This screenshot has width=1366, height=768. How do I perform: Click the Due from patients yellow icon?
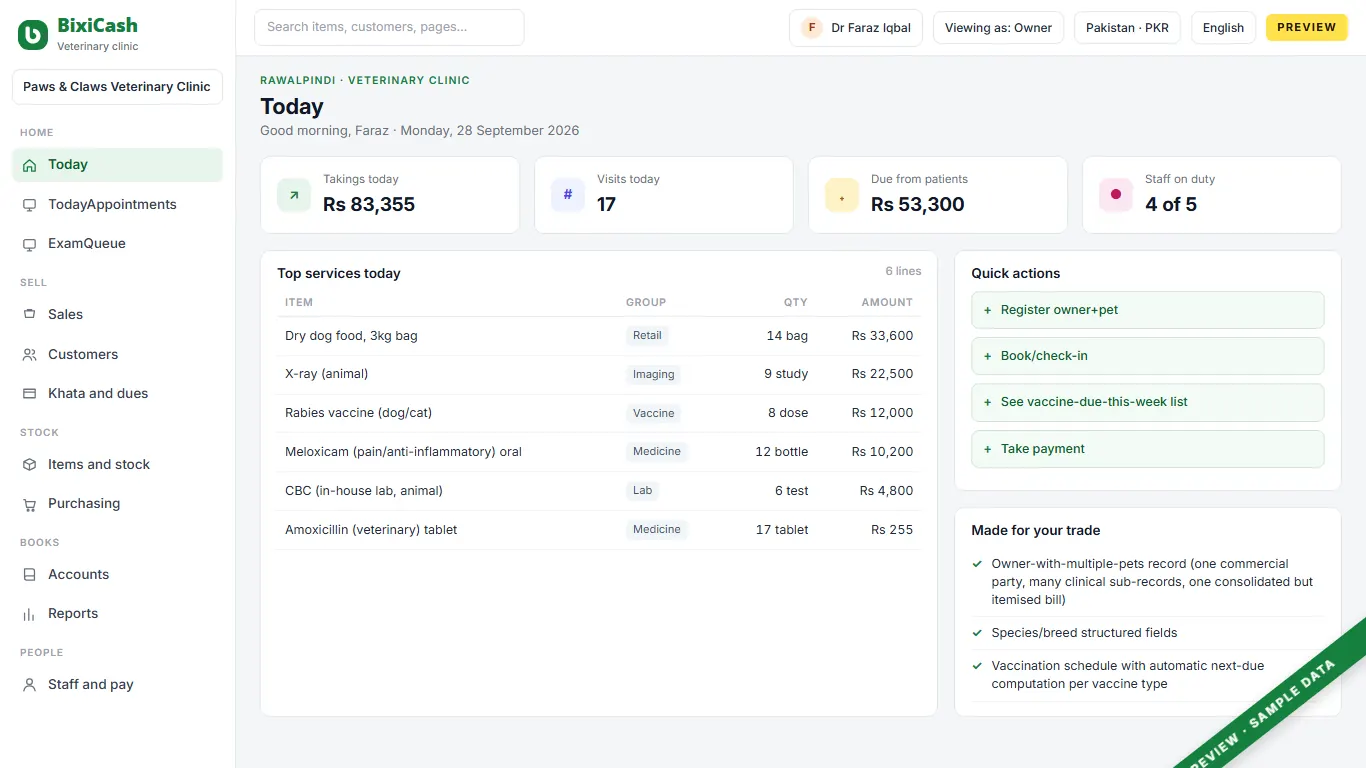coord(842,195)
